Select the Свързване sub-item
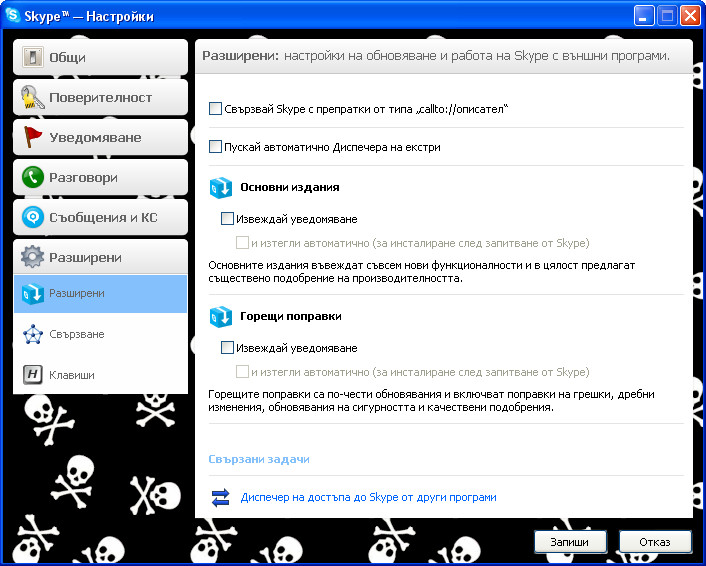This screenshot has height=566, width=706. pyautogui.click(x=100, y=334)
